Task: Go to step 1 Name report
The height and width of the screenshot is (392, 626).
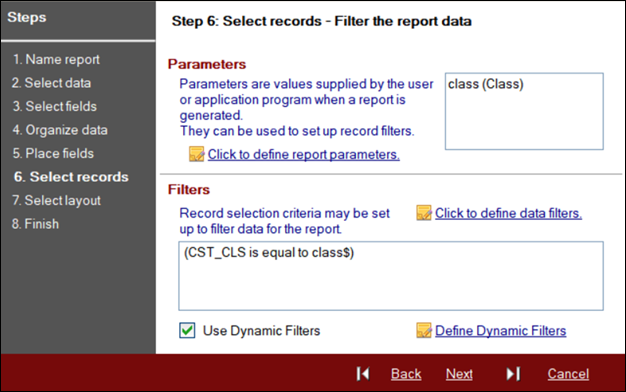Action: pyautogui.click(x=56, y=59)
